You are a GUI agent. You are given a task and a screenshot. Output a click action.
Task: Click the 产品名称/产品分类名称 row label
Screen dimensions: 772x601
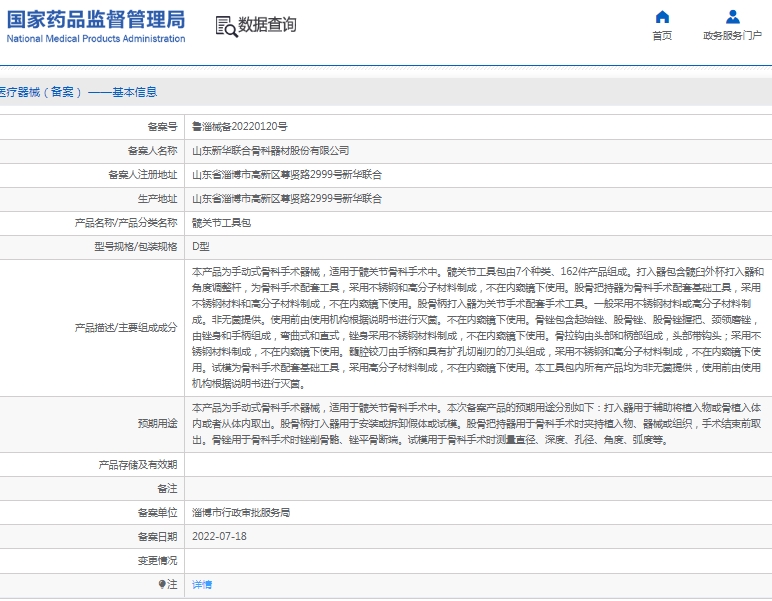coord(126,223)
